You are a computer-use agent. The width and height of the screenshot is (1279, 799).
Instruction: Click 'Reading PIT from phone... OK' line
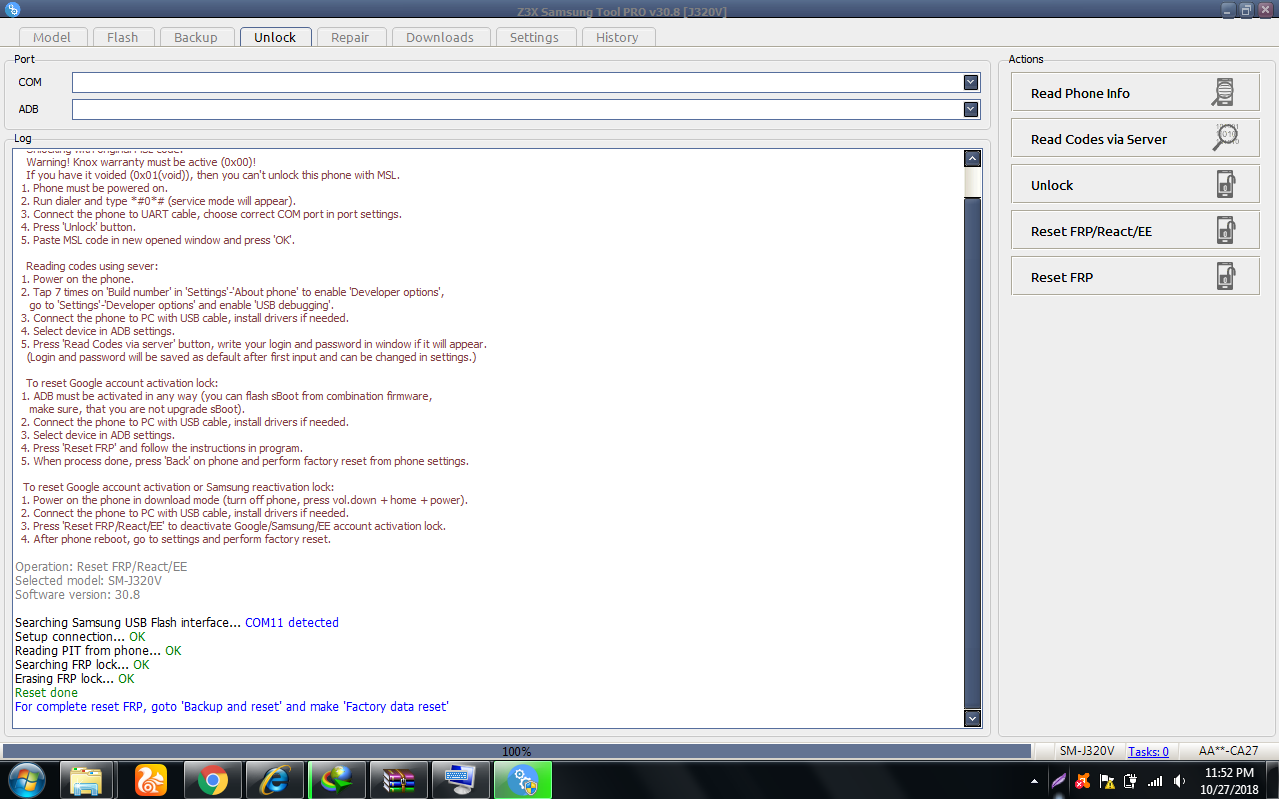pos(98,651)
